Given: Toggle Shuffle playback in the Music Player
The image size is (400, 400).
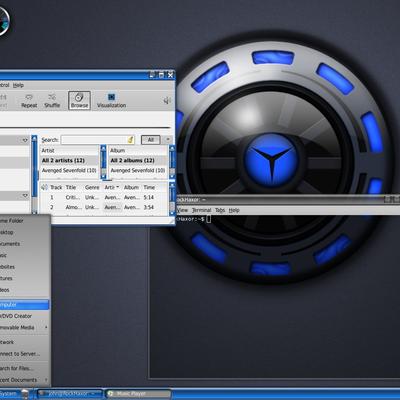Looking at the screenshot, I should (52, 101).
